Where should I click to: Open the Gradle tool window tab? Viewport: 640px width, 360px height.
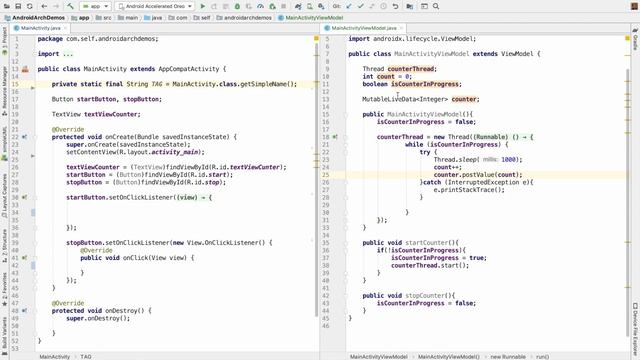[x=636, y=39]
